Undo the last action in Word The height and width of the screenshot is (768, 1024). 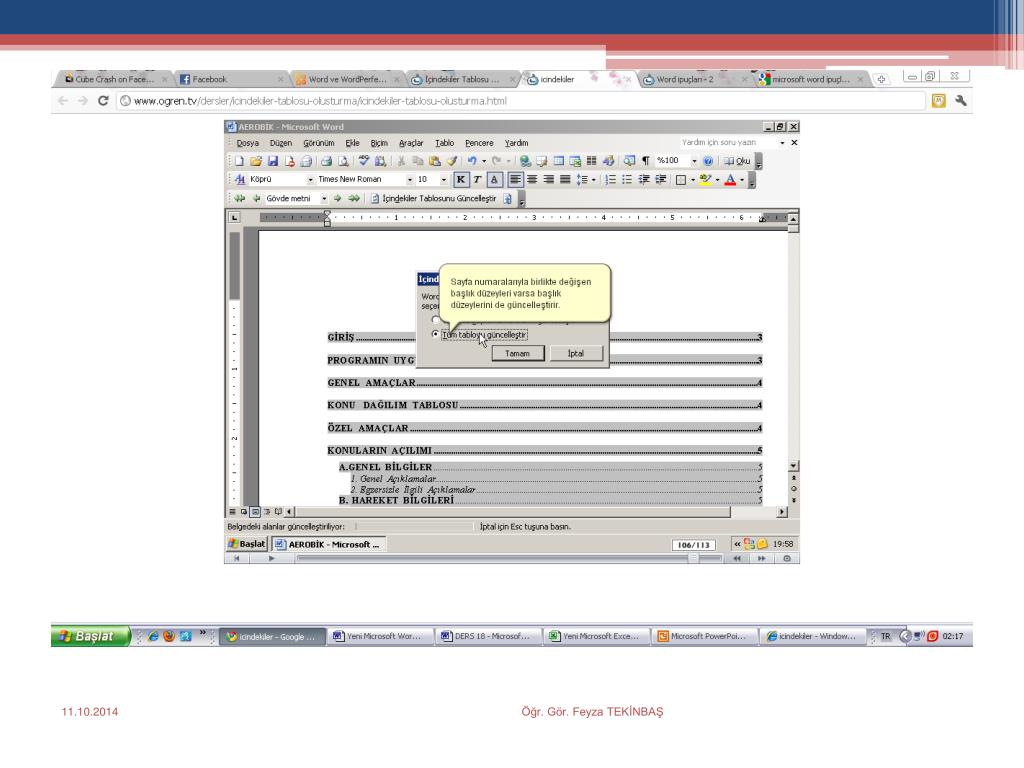[x=472, y=161]
